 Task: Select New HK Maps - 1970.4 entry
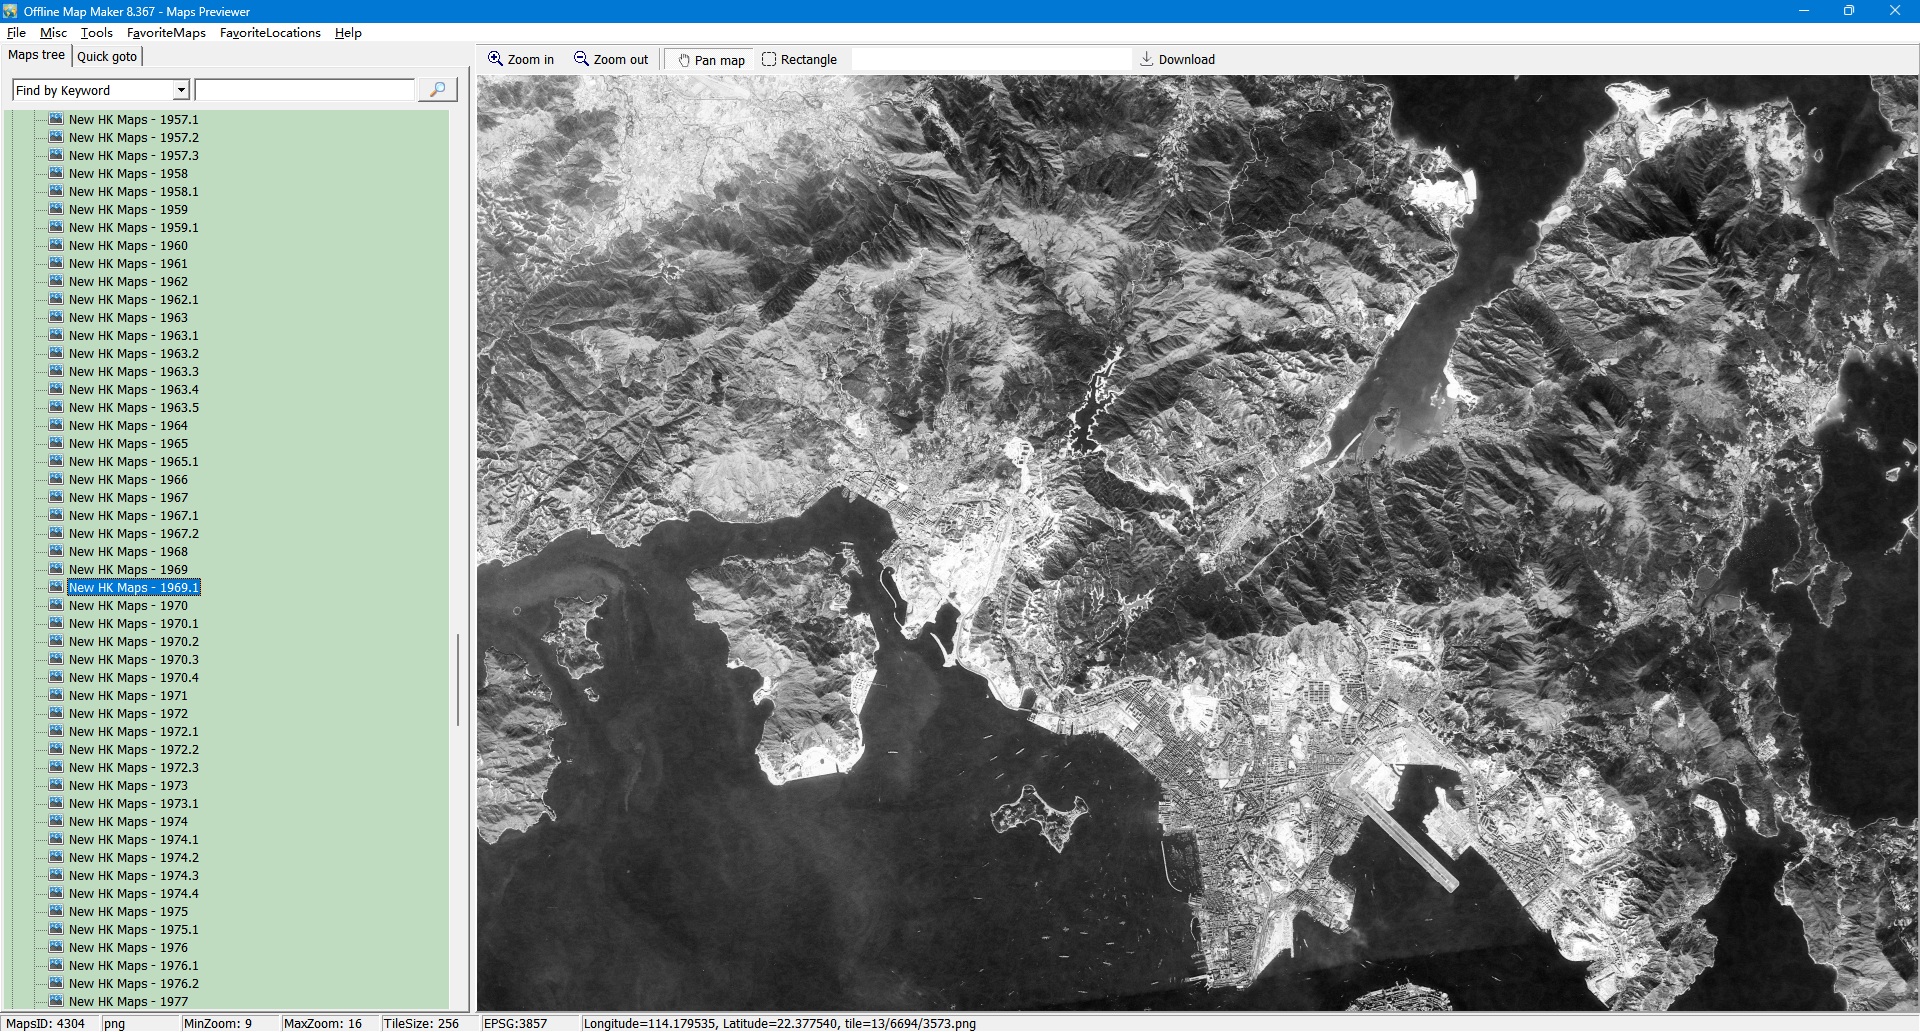pos(133,677)
